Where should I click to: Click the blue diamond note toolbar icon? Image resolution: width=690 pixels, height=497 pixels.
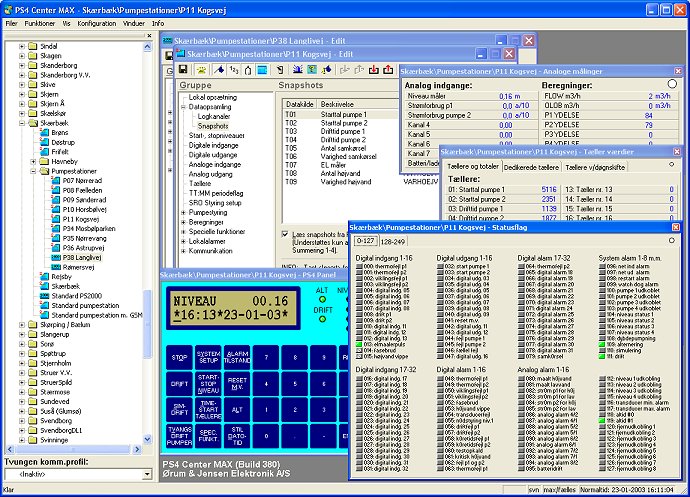click(327, 70)
